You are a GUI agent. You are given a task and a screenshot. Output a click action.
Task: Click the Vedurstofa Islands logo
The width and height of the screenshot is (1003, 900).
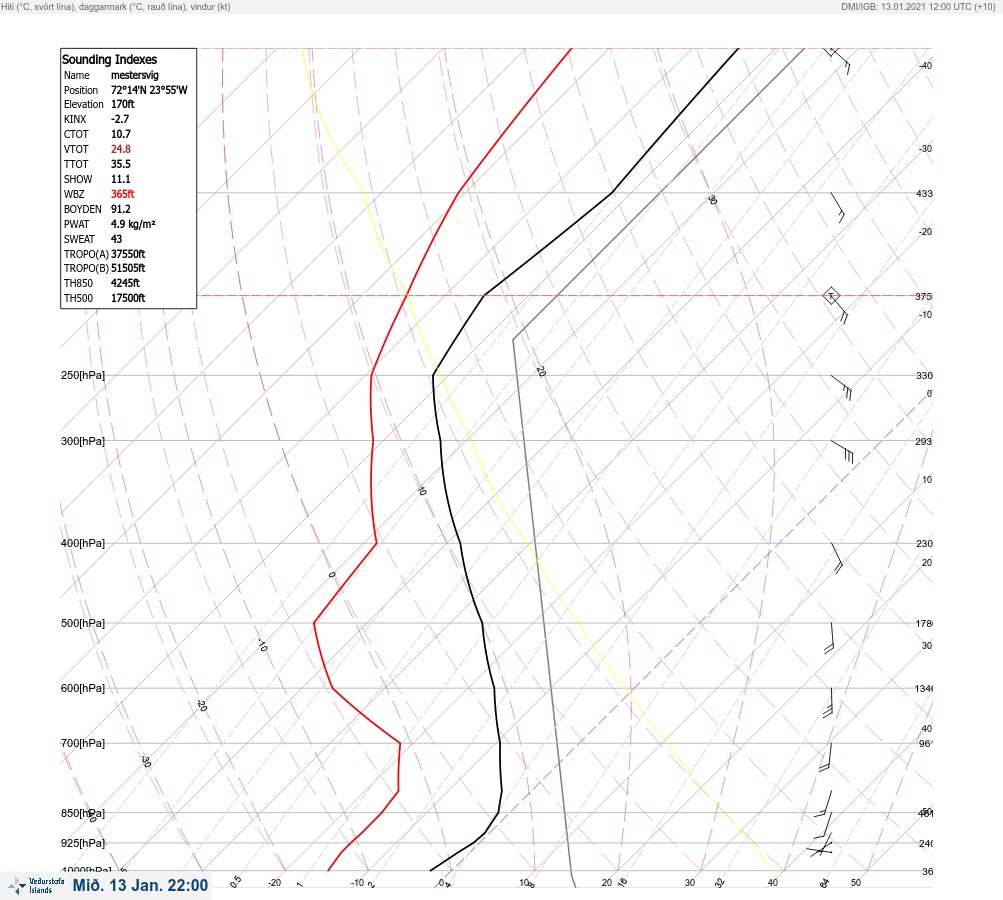click(36, 886)
